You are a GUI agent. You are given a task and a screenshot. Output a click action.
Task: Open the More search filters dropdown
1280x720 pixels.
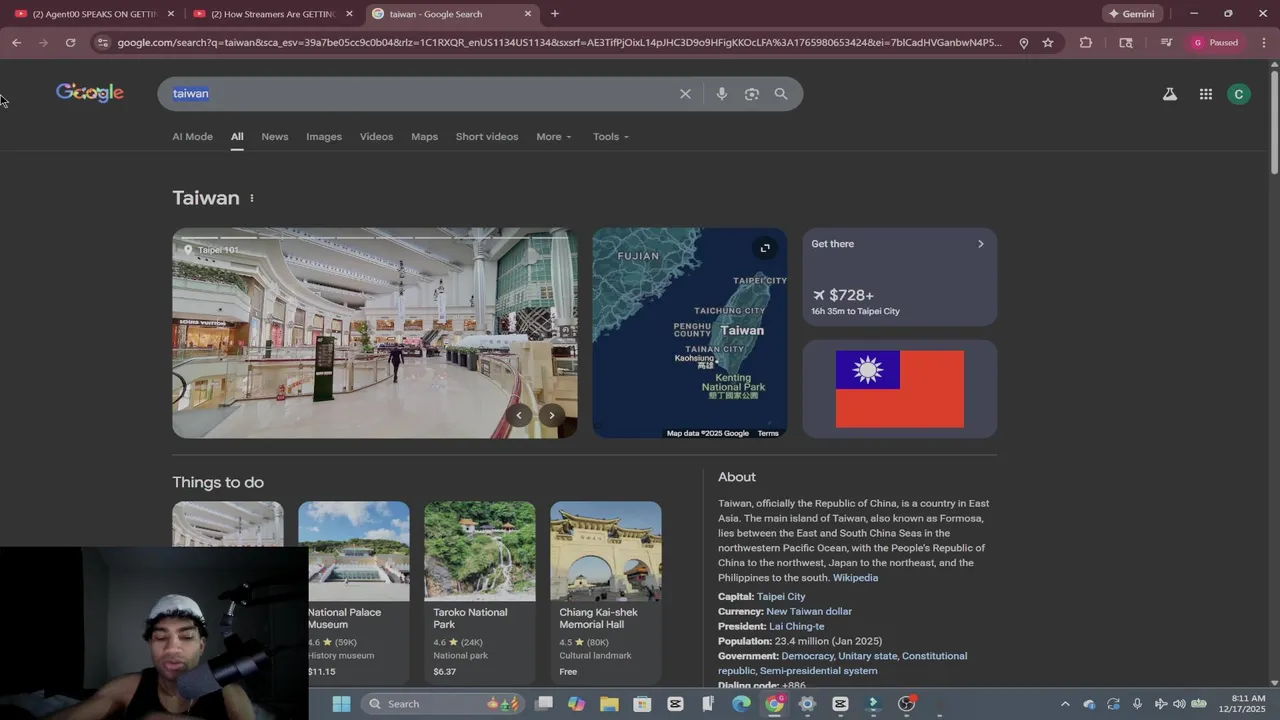pos(554,137)
